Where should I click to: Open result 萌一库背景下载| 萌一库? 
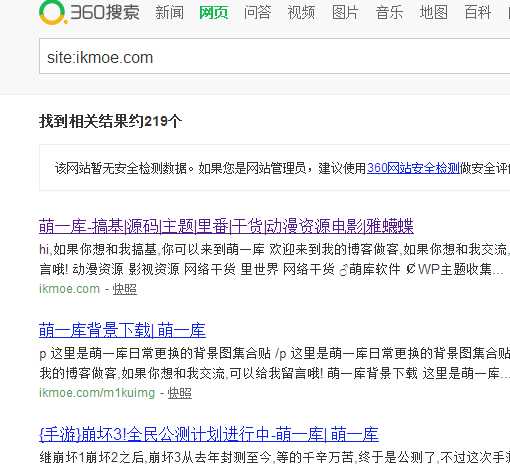[122, 330]
